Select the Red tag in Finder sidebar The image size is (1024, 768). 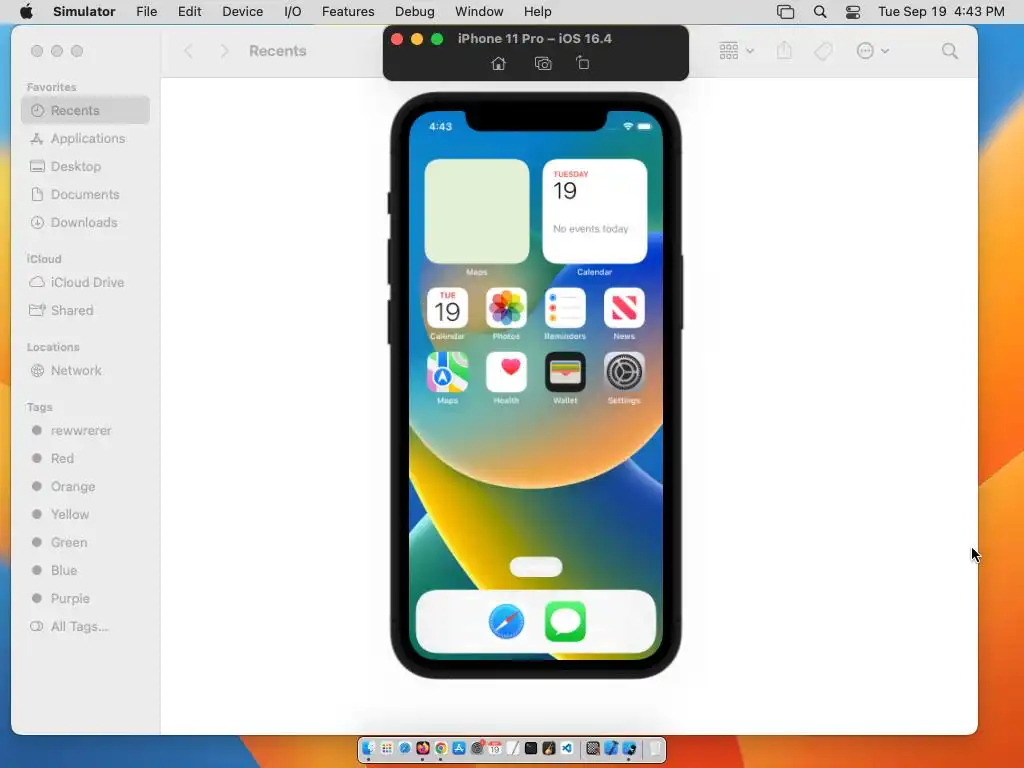(x=85, y=458)
